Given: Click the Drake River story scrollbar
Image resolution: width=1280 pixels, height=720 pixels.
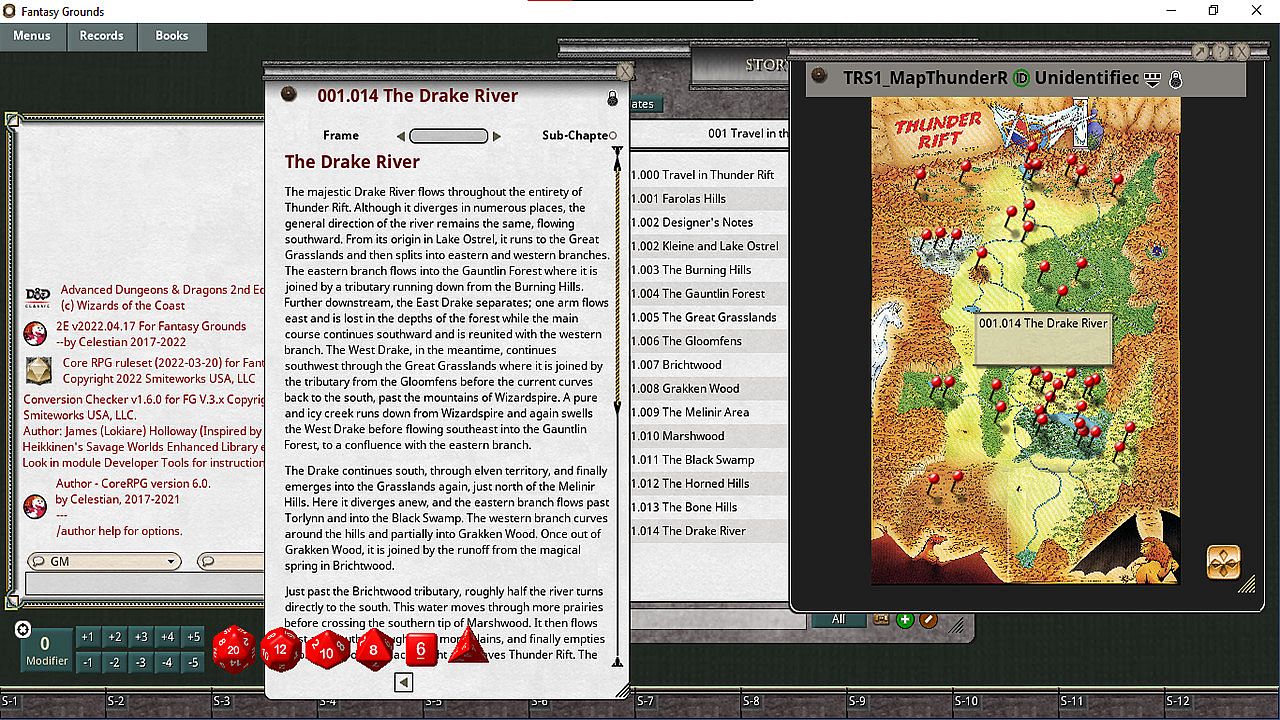Looking at the screenshot, I should [x=617, y=405].
